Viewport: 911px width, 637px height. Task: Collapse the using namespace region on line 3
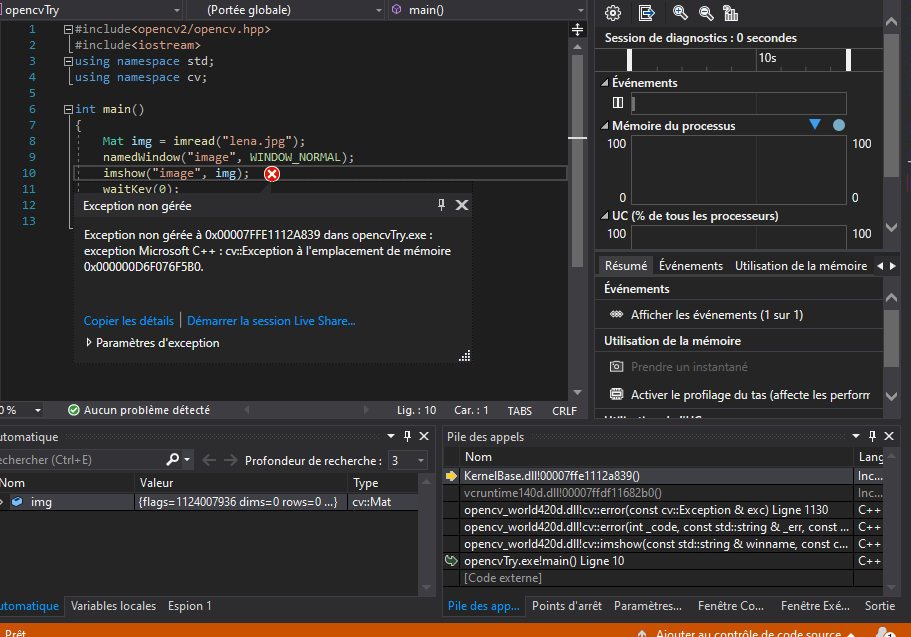click(x=68, y=61)
